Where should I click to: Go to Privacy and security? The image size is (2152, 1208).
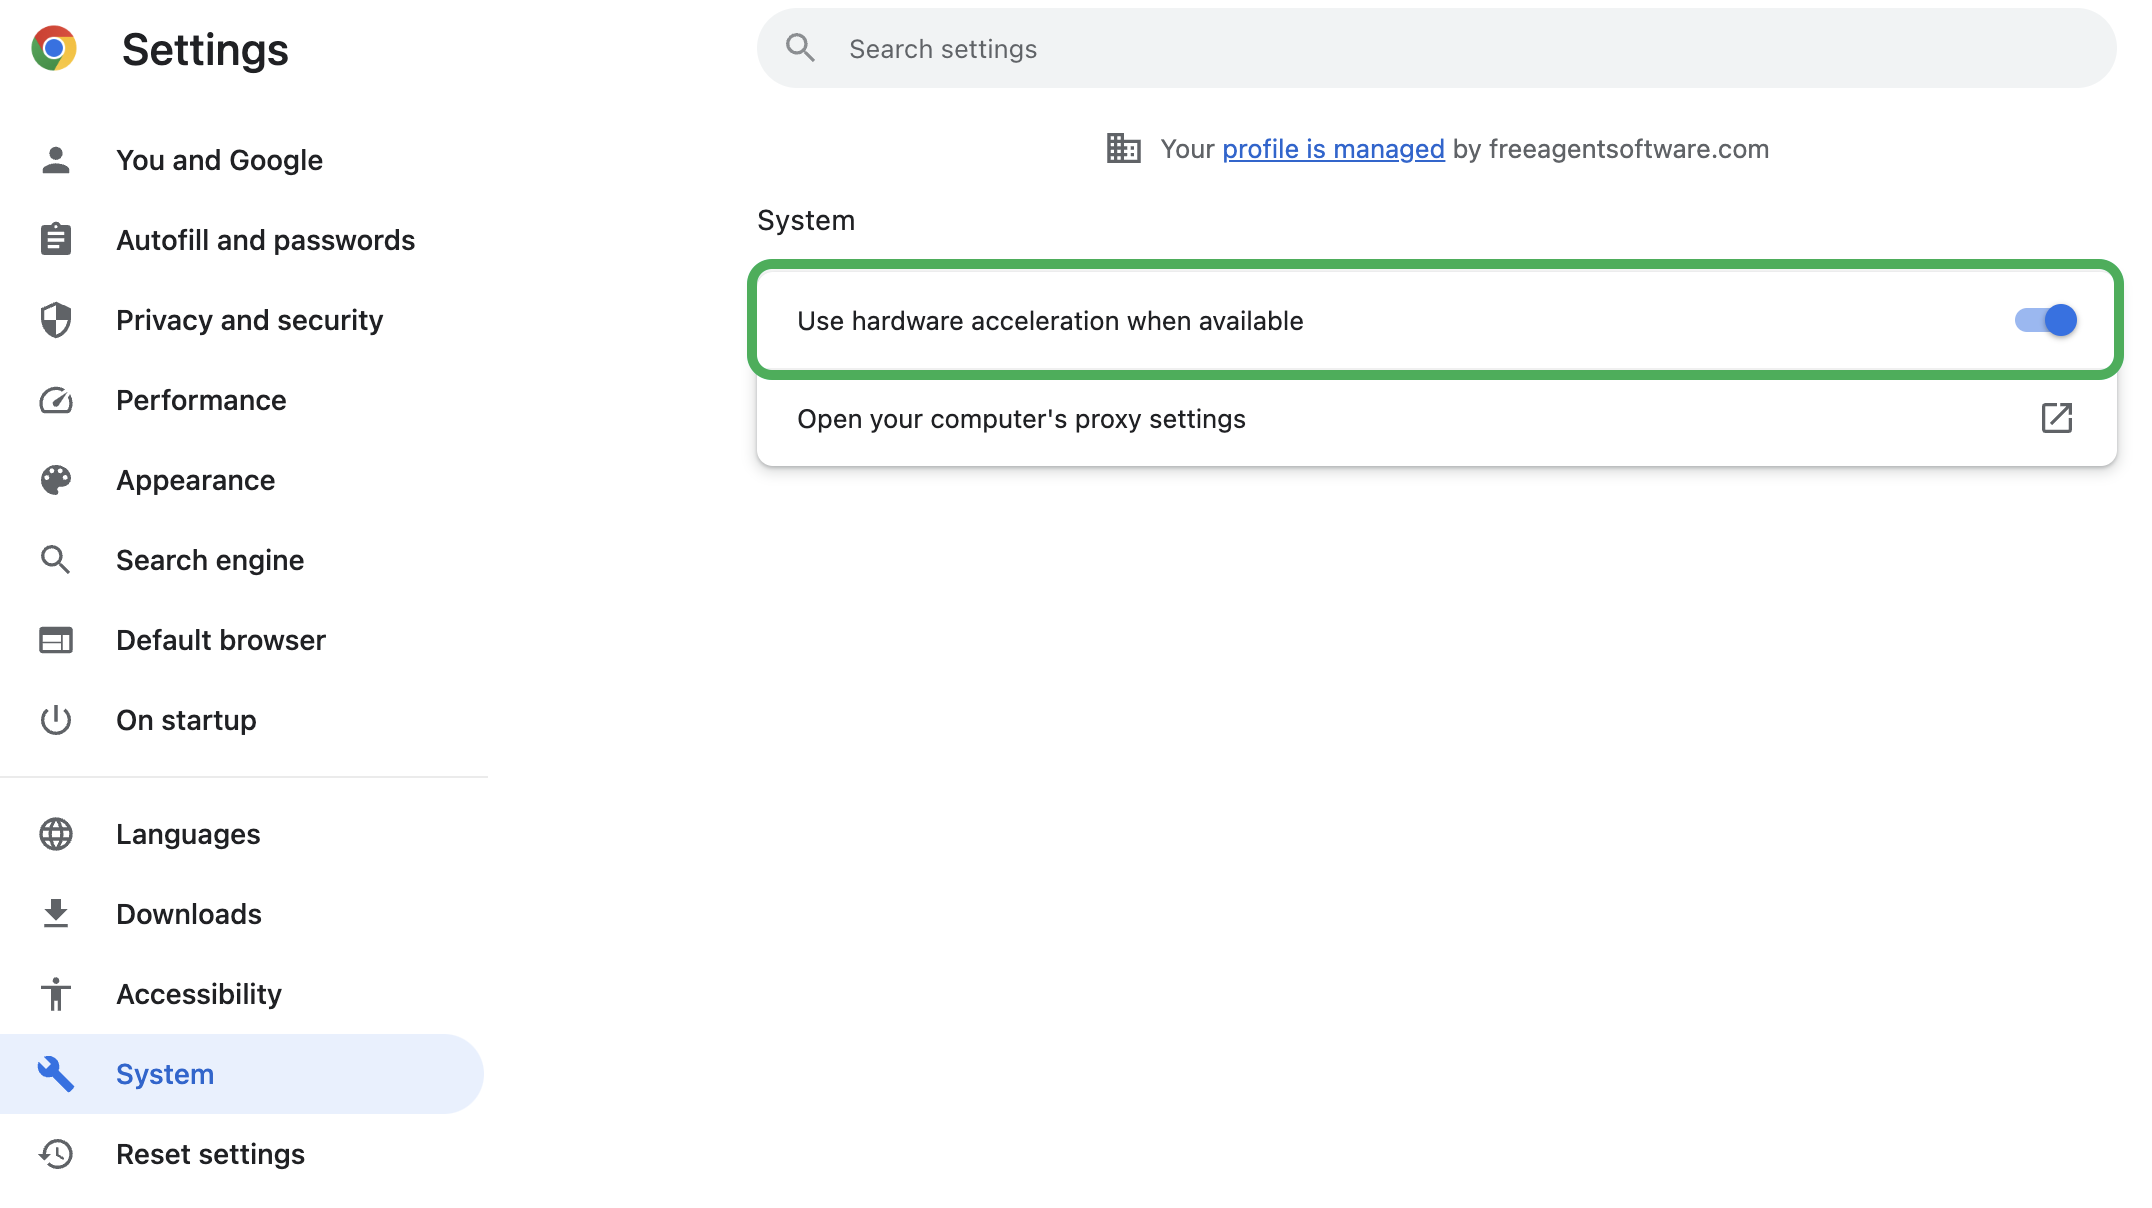pos(242,320)
